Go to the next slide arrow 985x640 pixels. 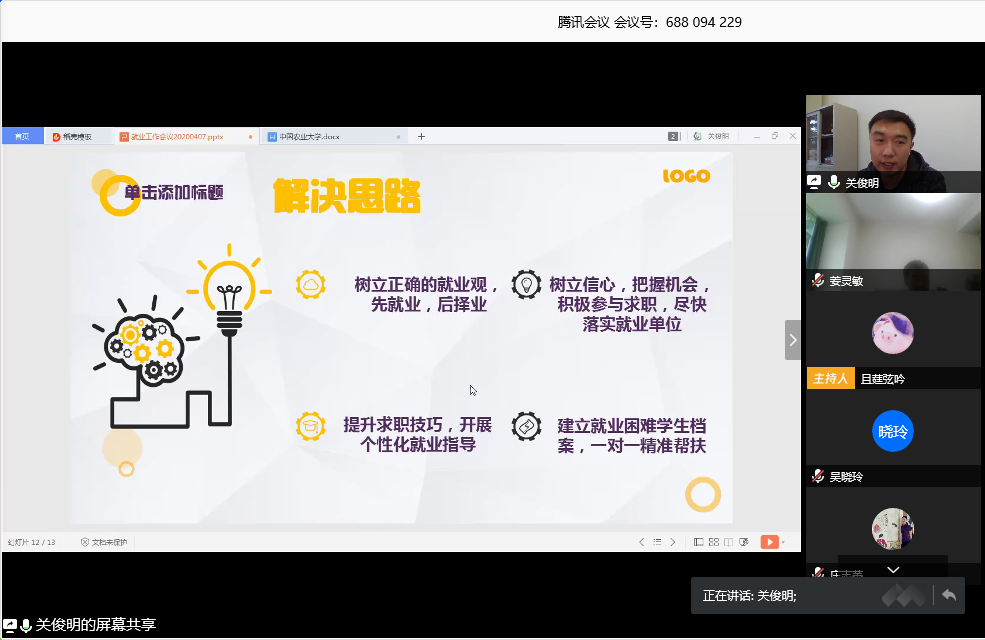(673, 542)
